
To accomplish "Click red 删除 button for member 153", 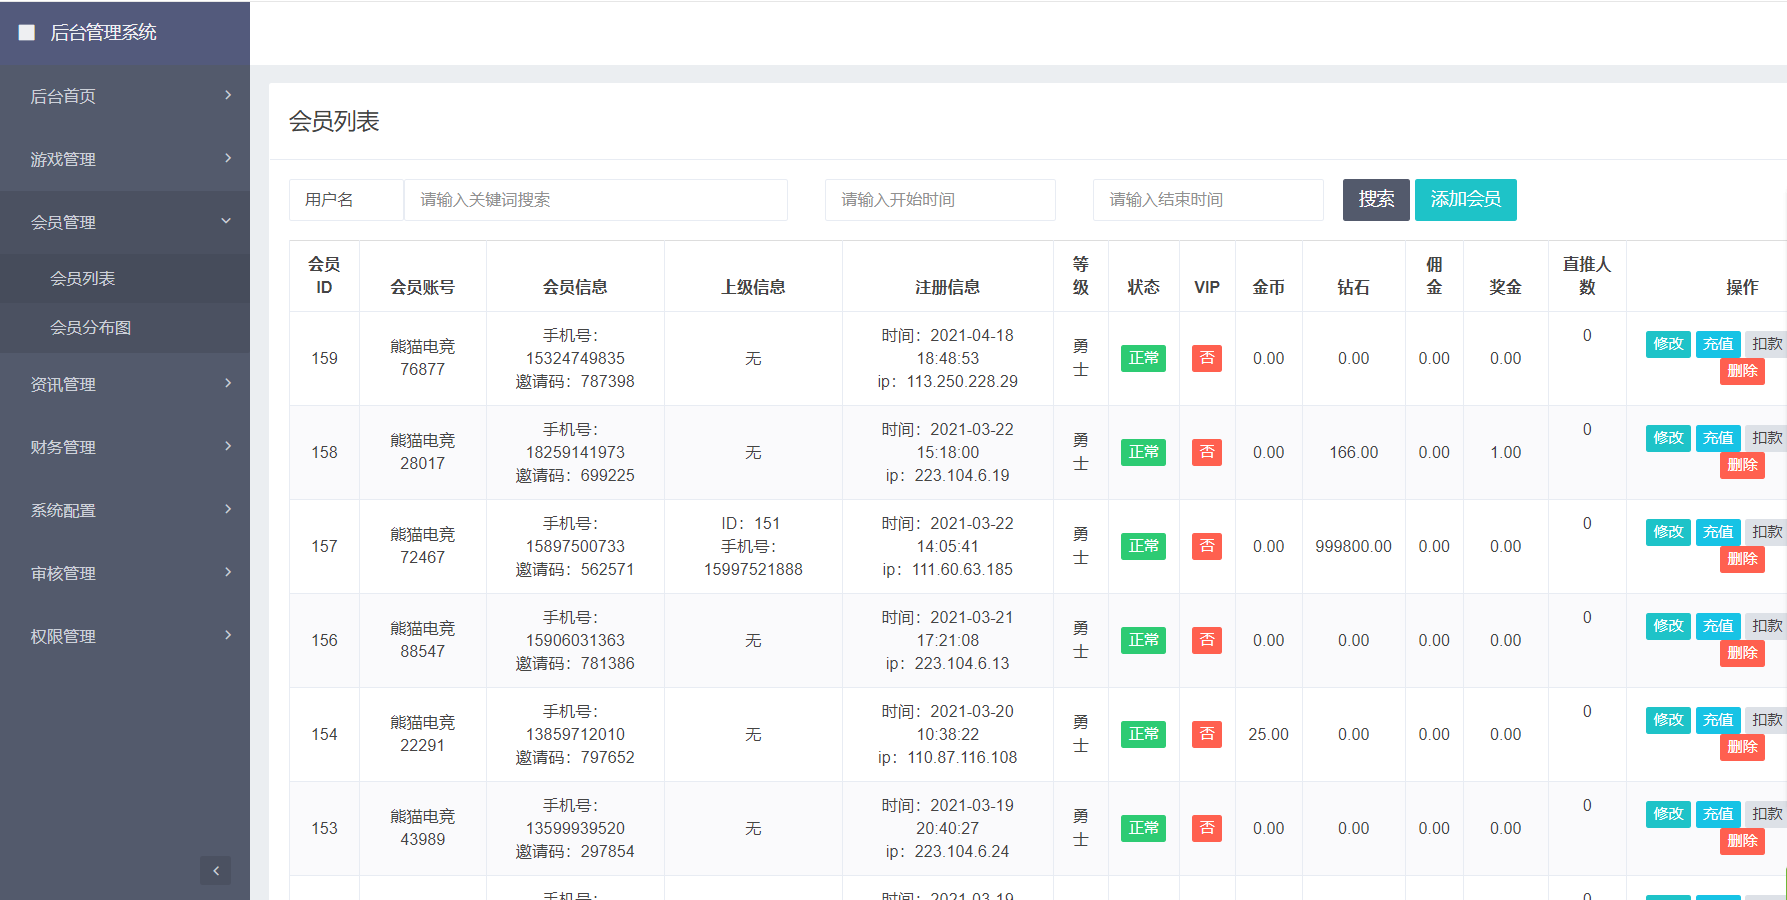I will pyautogui.click(x=1741, y=841).
